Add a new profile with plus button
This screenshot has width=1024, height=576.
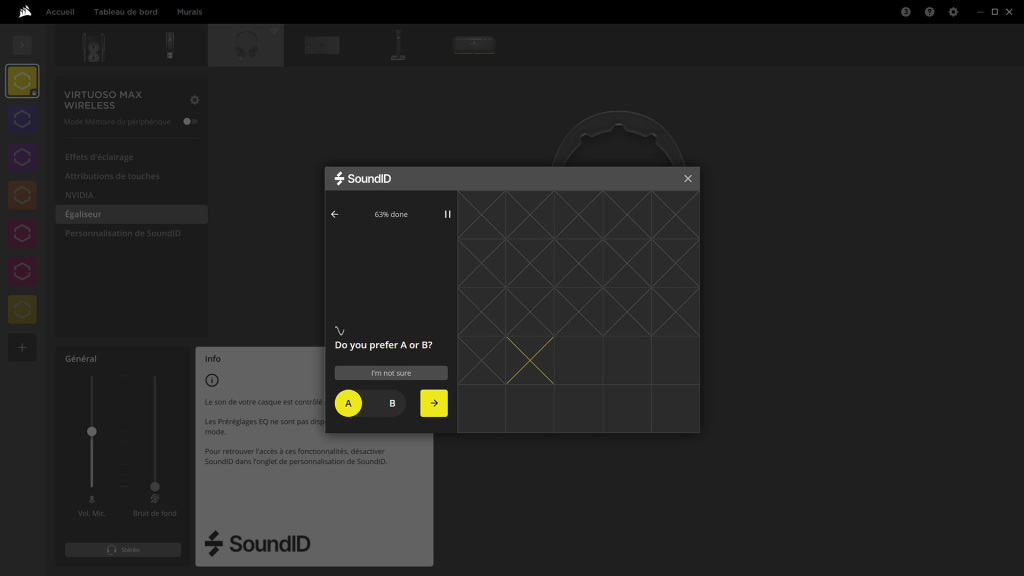pyautogui.click(x=22, y=347)
